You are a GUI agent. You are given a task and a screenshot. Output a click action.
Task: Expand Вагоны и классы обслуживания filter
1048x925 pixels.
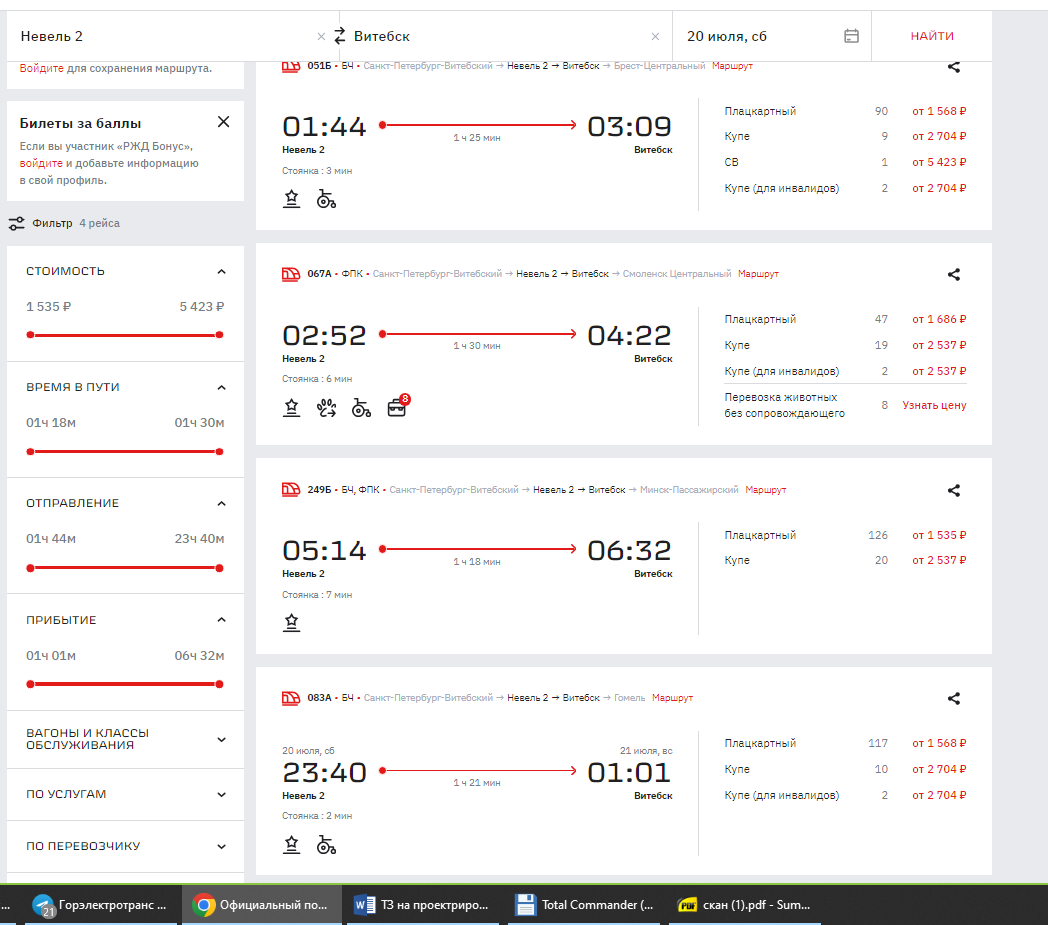221,739
